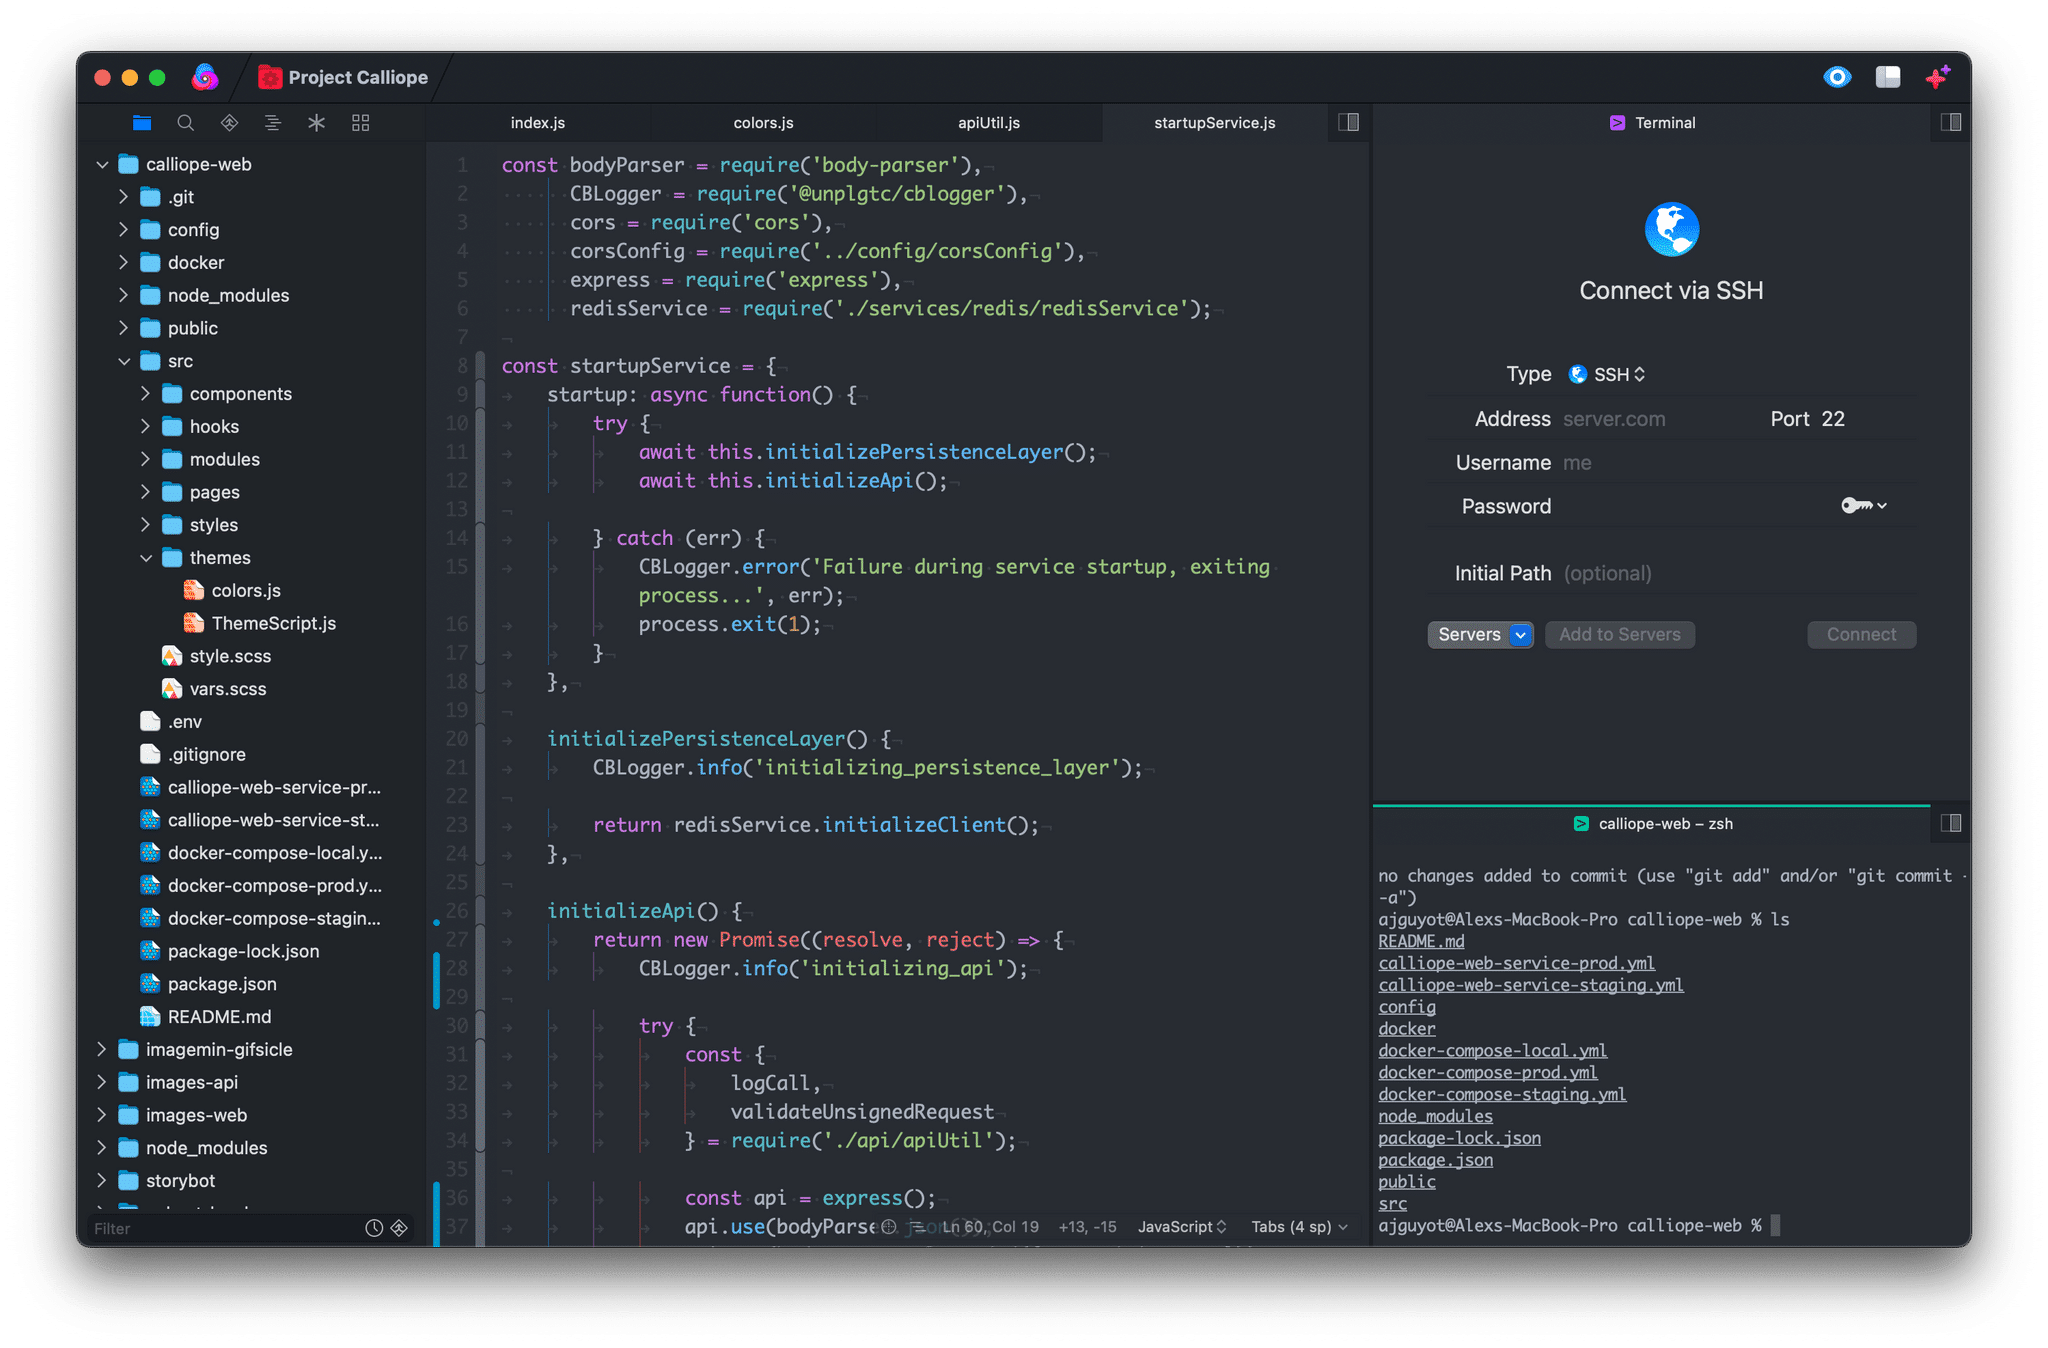Show the Symbols outline sidebar icon
Viewport: 2048px width, 1348px height.
click(272, 123)
